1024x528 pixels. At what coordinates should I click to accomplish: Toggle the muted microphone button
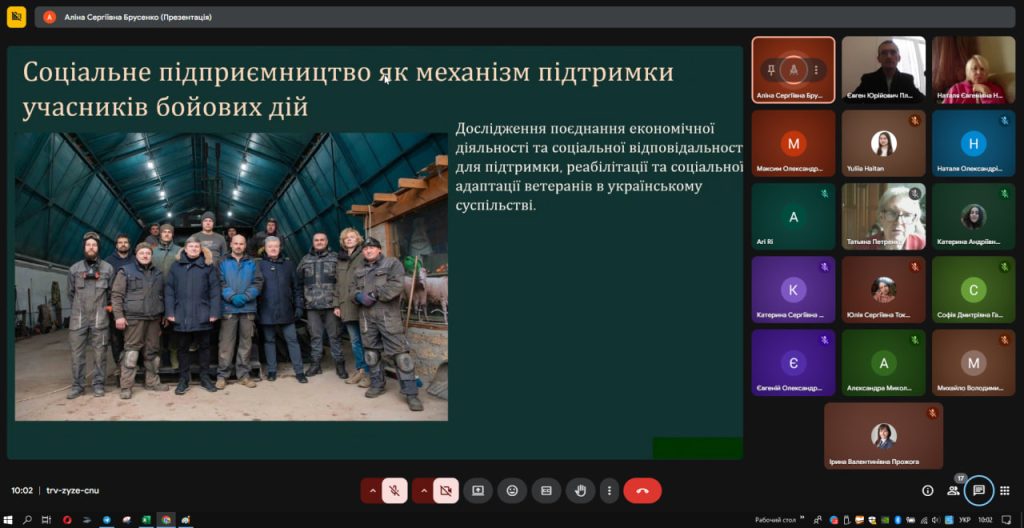coord(395,490)
